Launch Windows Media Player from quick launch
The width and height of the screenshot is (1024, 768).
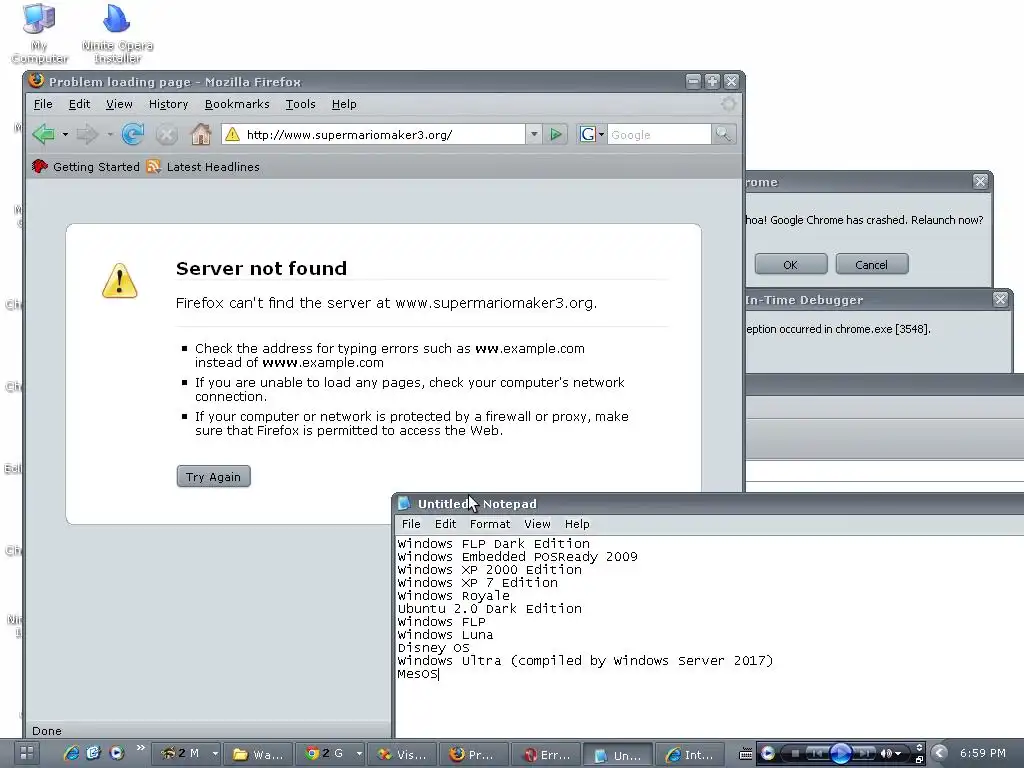[116, 754]
